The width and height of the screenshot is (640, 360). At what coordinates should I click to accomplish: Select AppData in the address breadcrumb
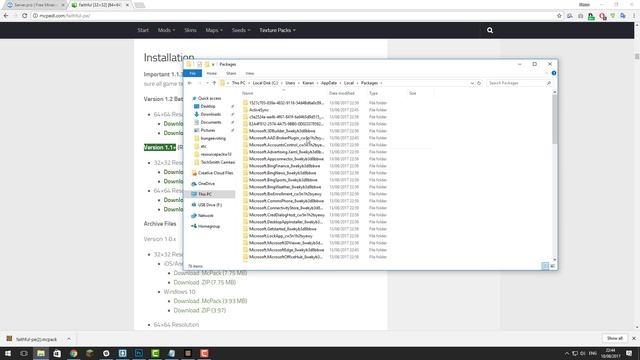(329, 83)
